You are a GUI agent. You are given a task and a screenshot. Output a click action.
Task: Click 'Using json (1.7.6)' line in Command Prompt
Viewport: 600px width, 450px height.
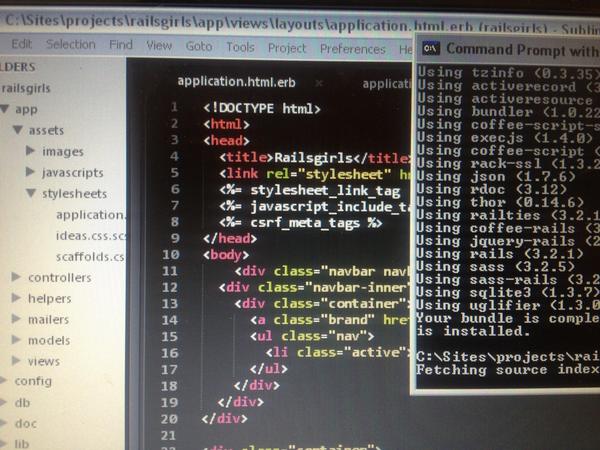pyautogui.click(x=496, y=176)
